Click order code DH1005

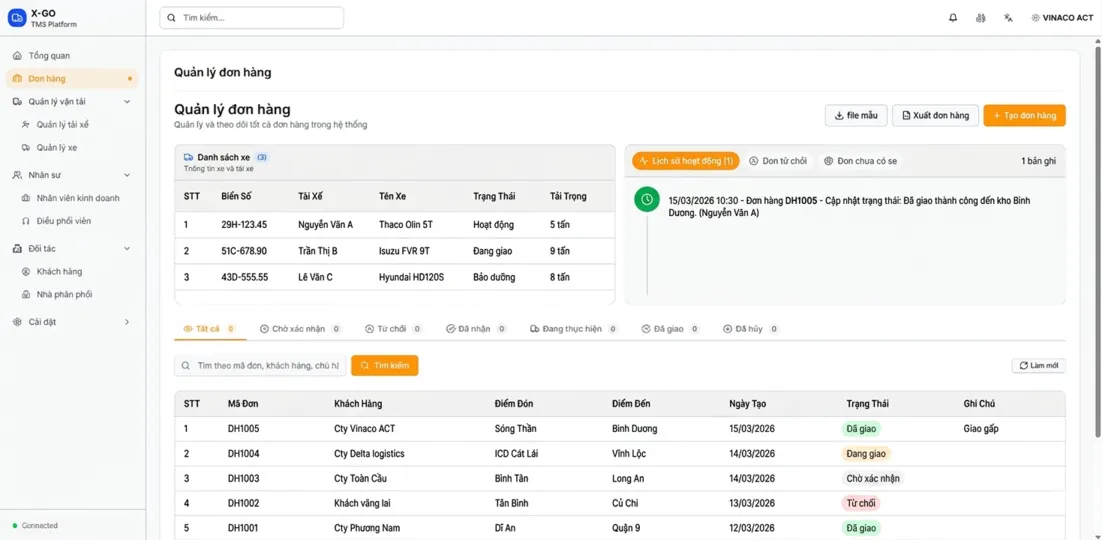pyautogui.click(x=243, y=429)
